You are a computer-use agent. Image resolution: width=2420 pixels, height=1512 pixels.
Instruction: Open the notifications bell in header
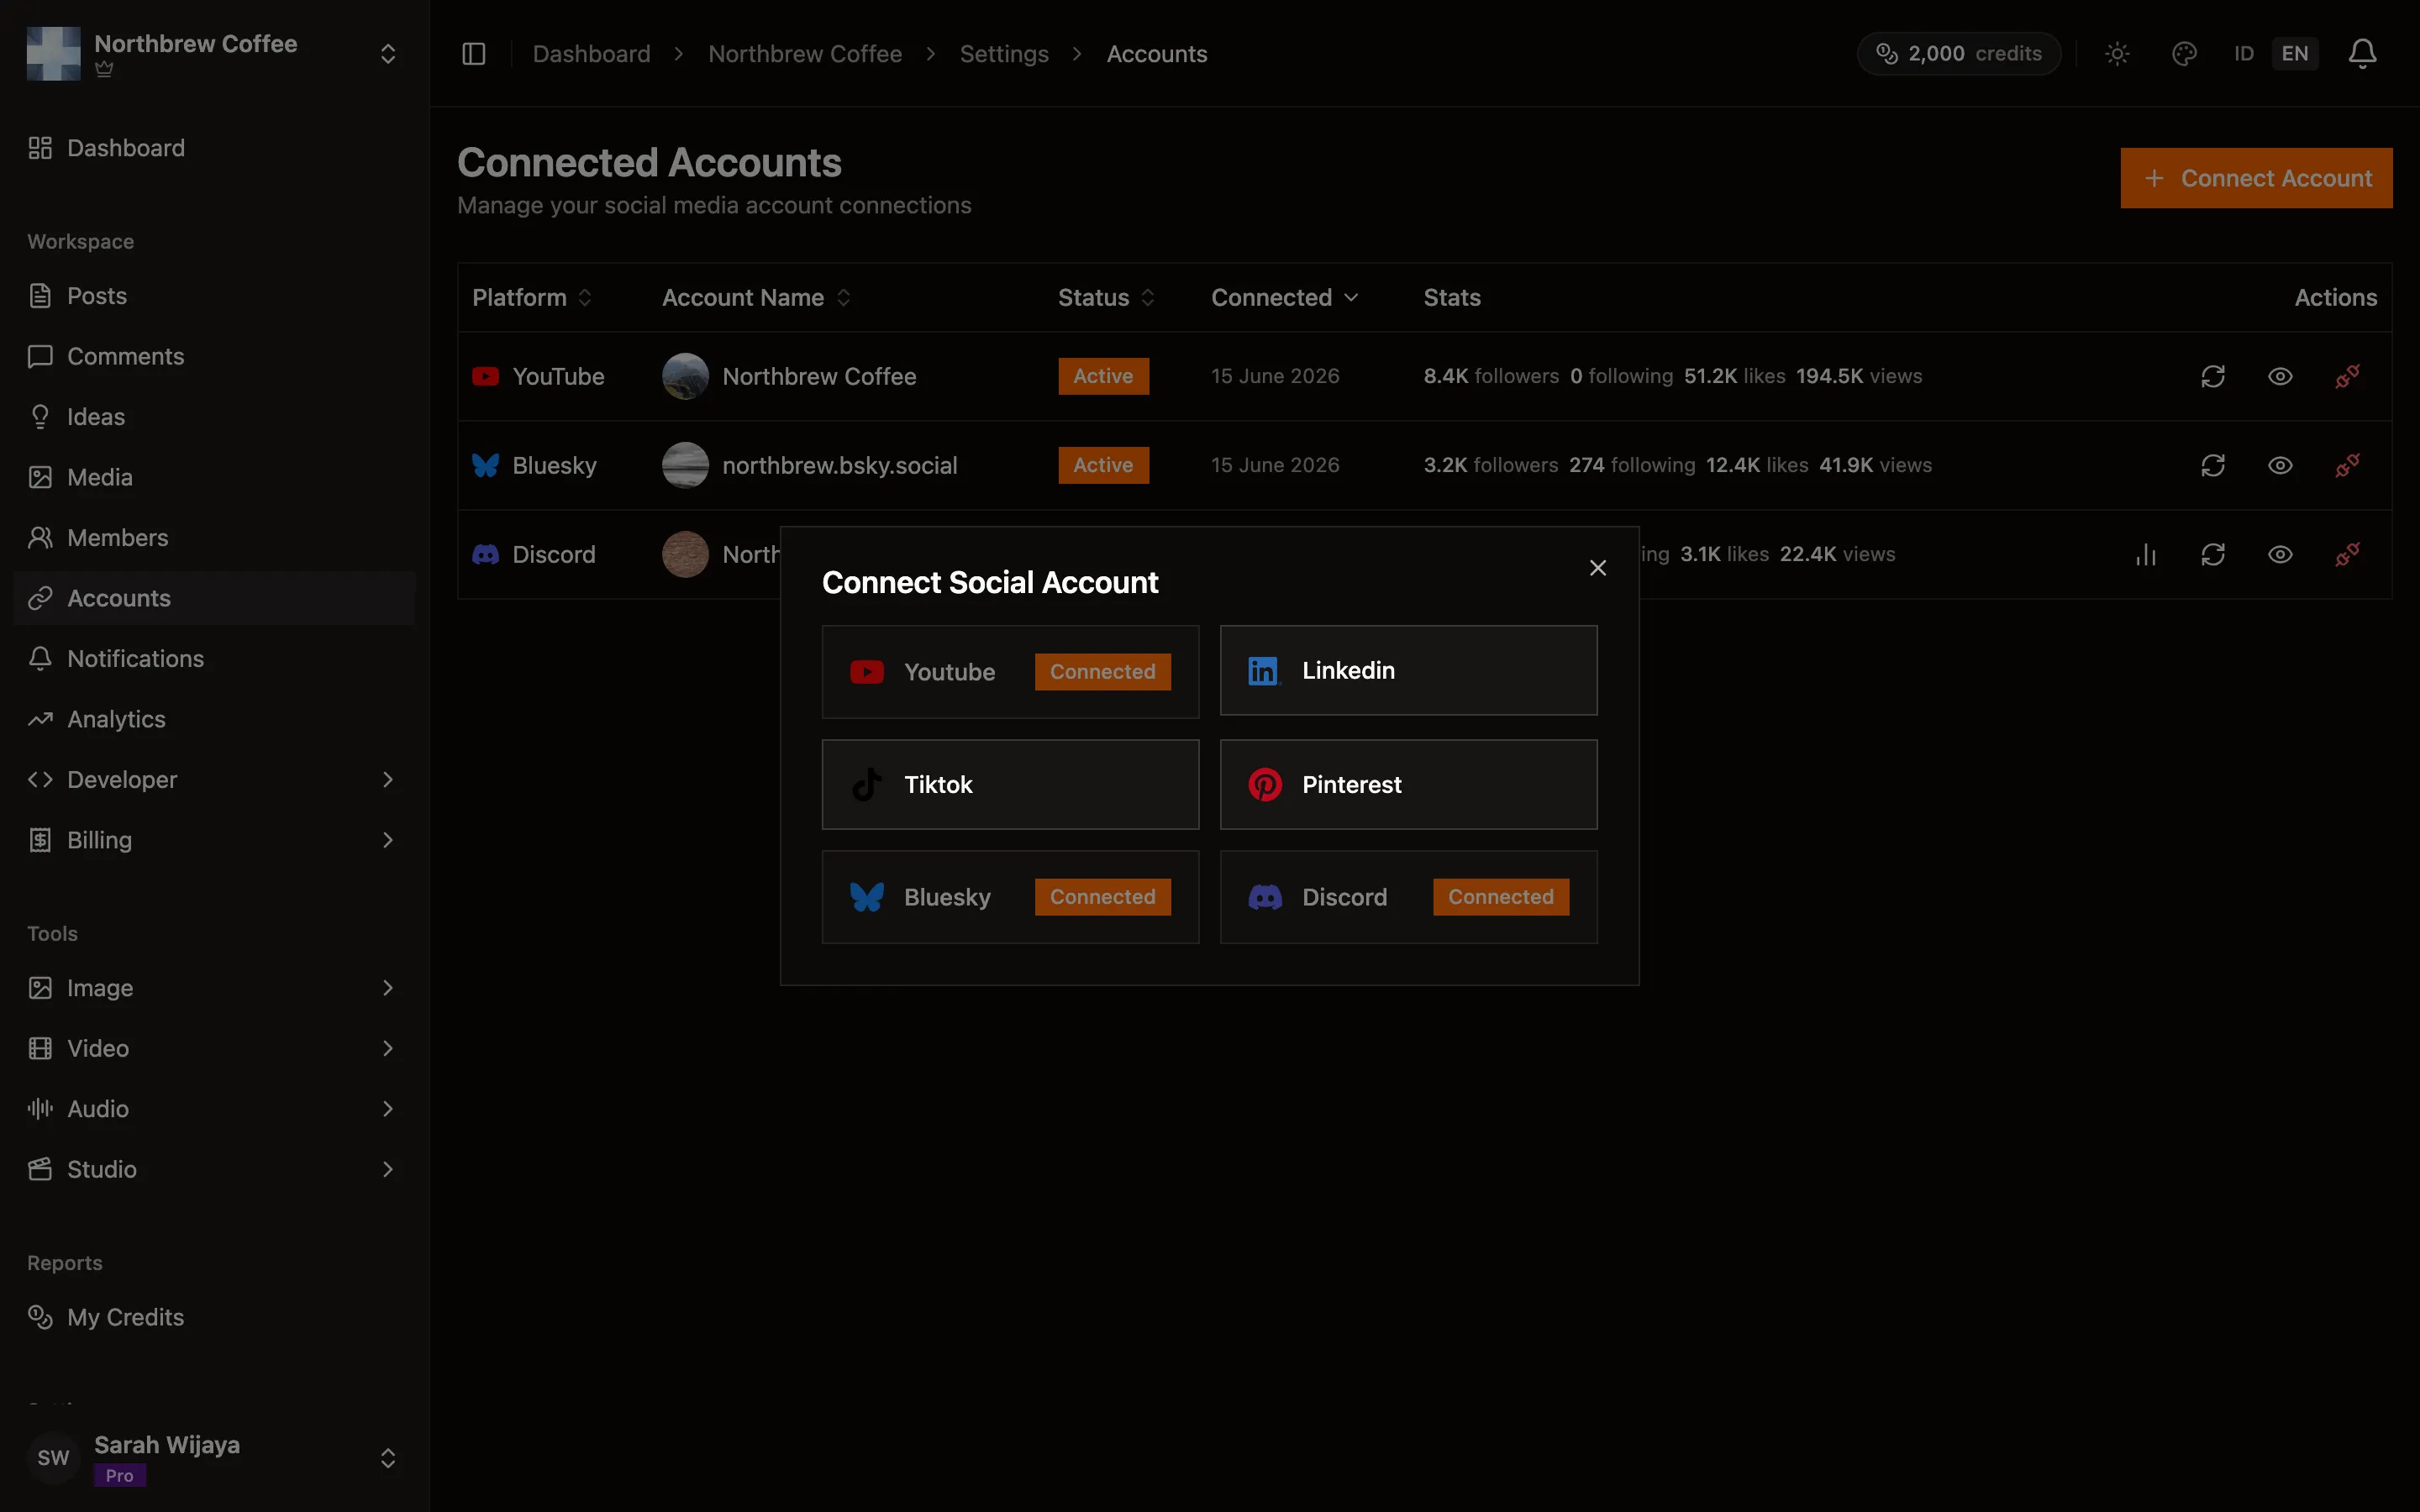pyautogui.click(x=2362, y=54)
